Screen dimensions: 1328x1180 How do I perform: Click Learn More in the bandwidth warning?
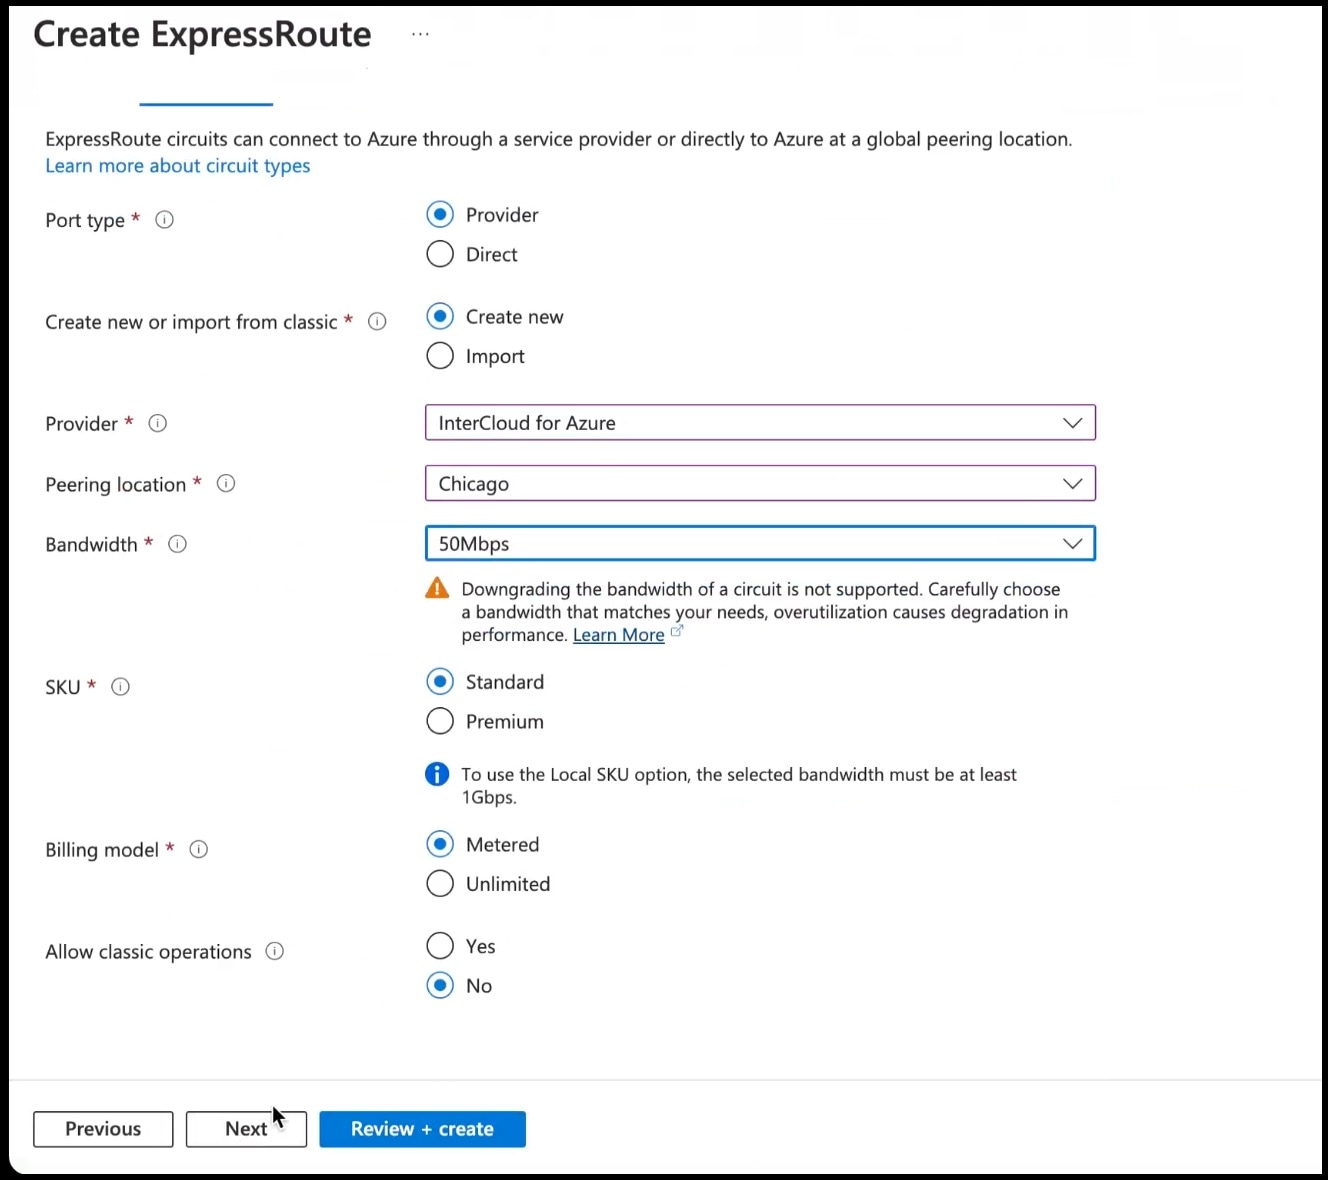click(618, 635)
